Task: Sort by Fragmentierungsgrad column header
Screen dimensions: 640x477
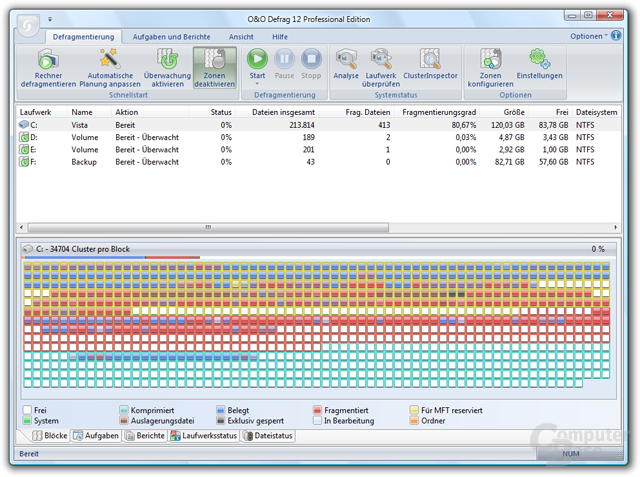Action: pyautogui.click(x=439, y=112)
